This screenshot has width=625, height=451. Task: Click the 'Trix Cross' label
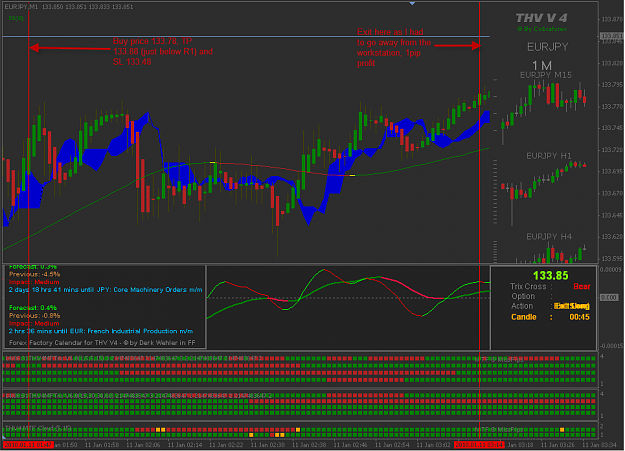click(x=528, y=286)
